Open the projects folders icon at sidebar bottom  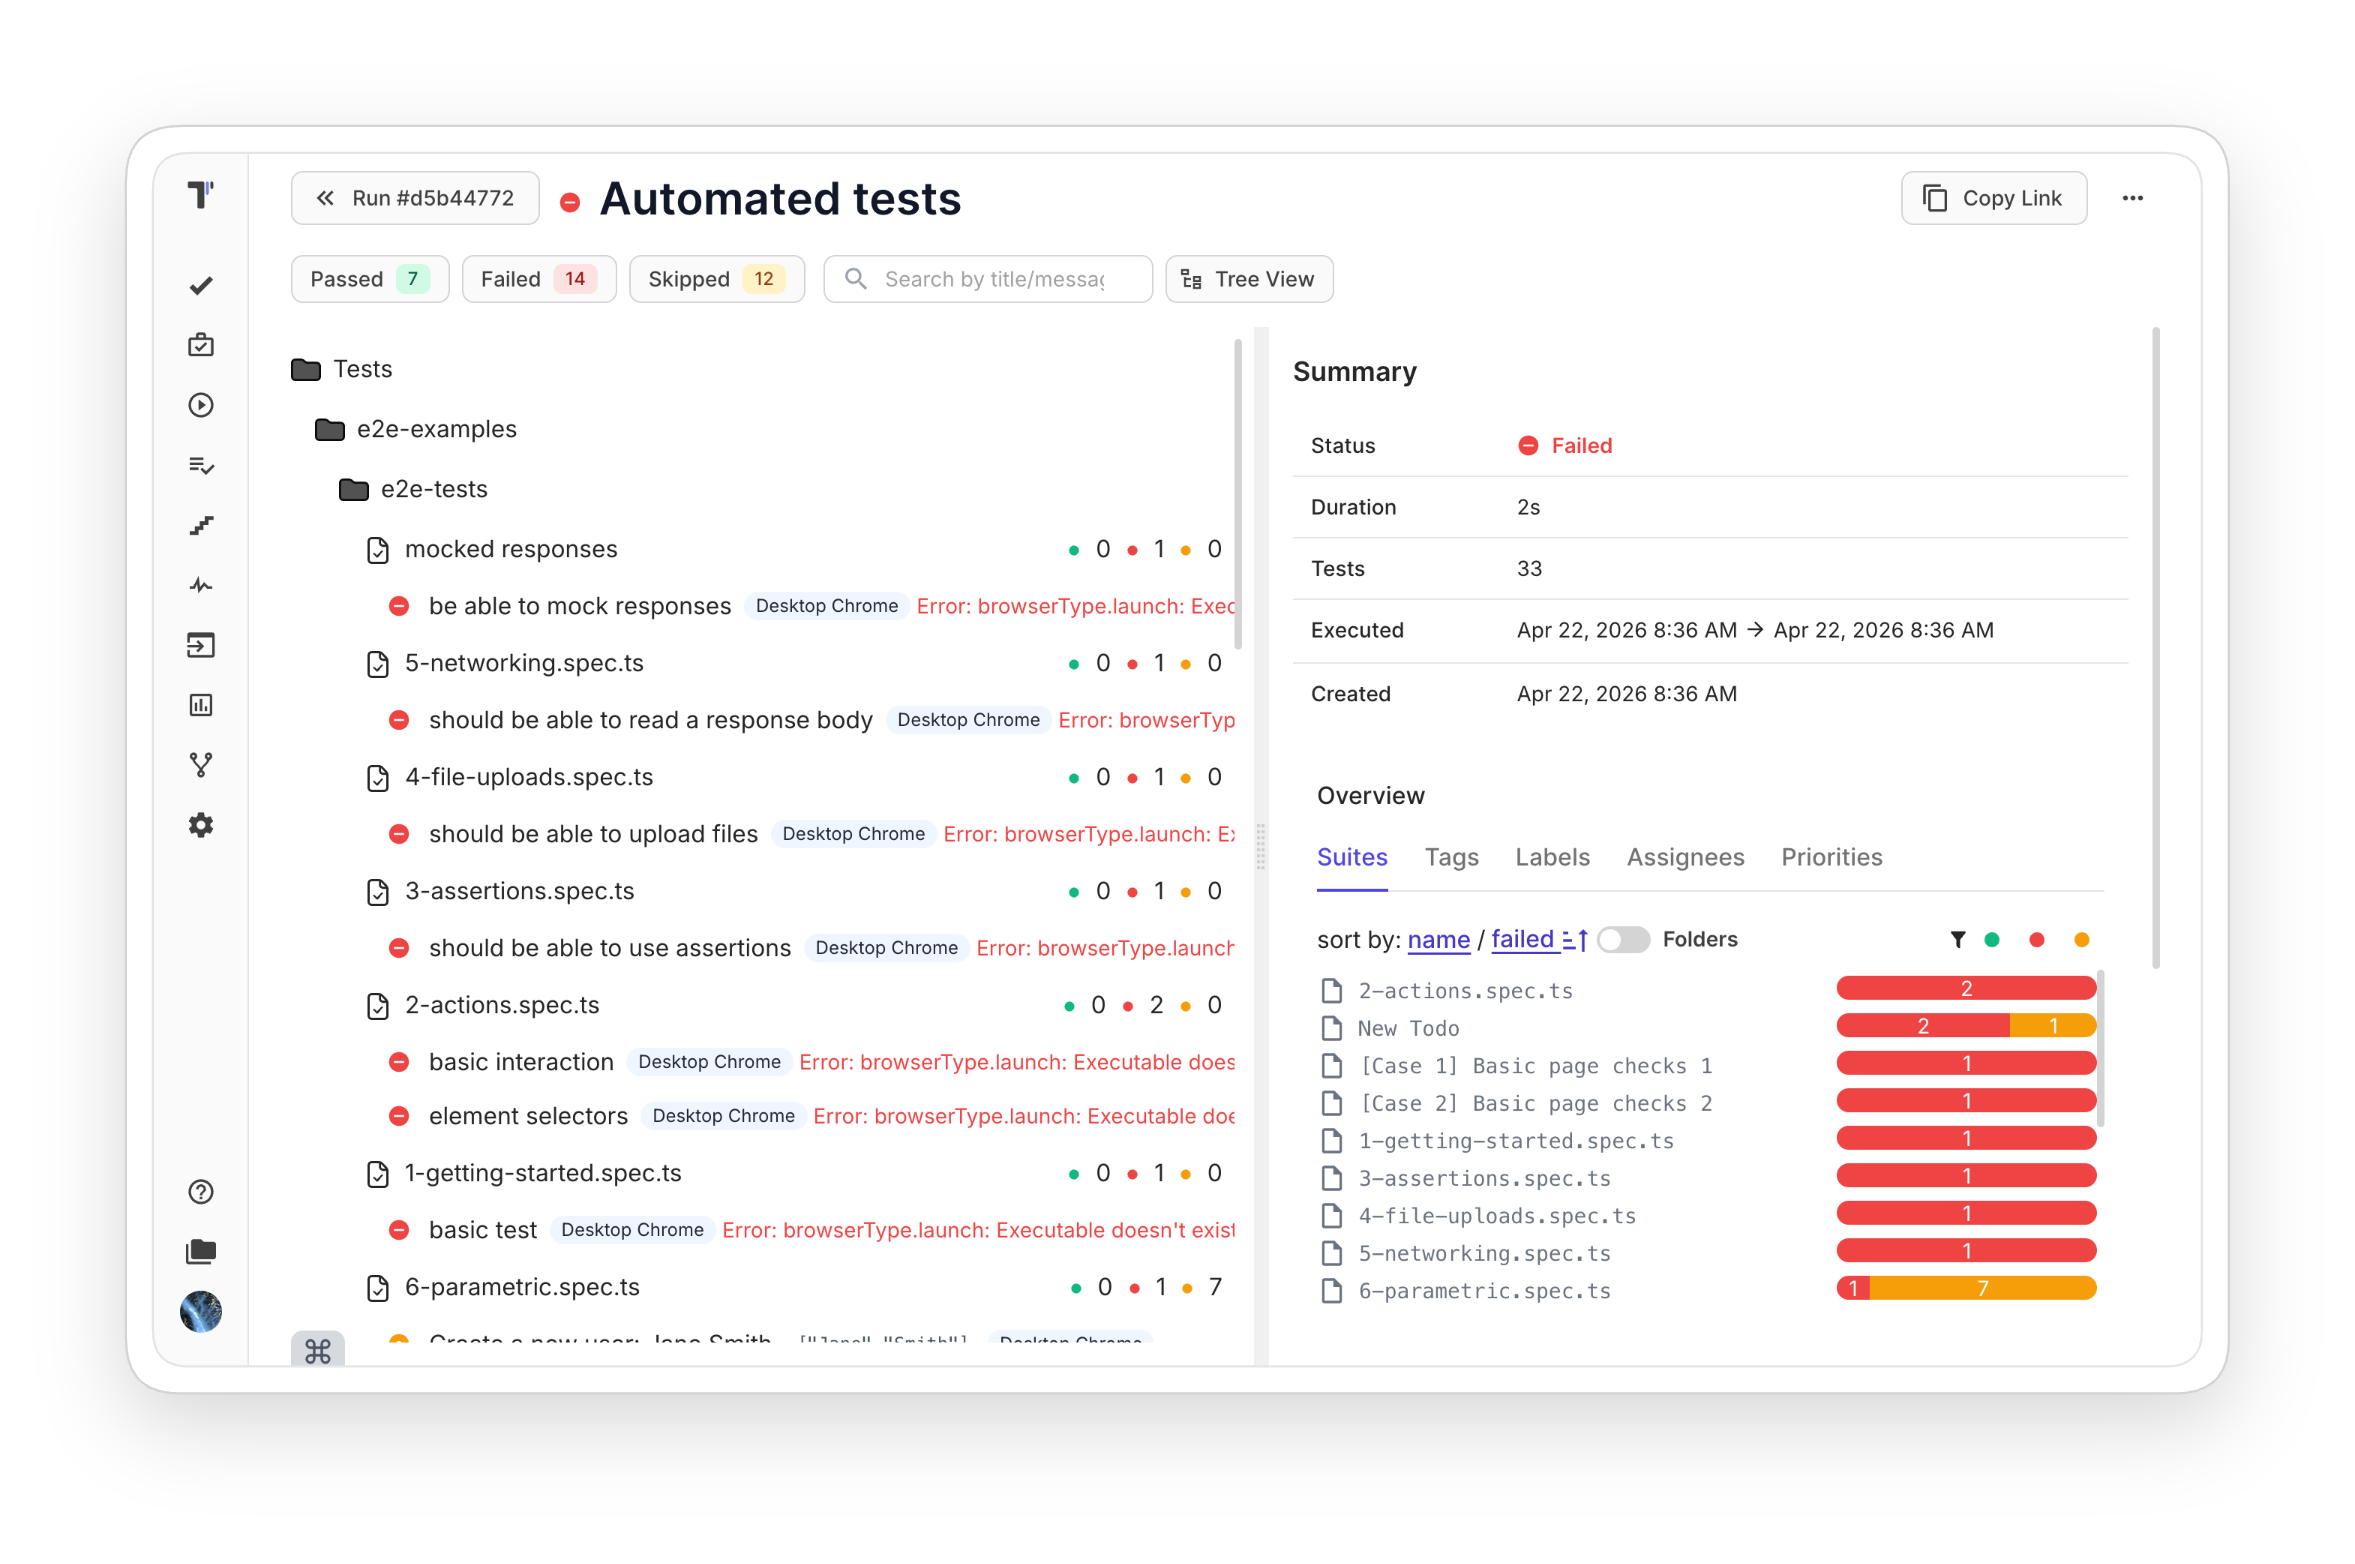201,1251
